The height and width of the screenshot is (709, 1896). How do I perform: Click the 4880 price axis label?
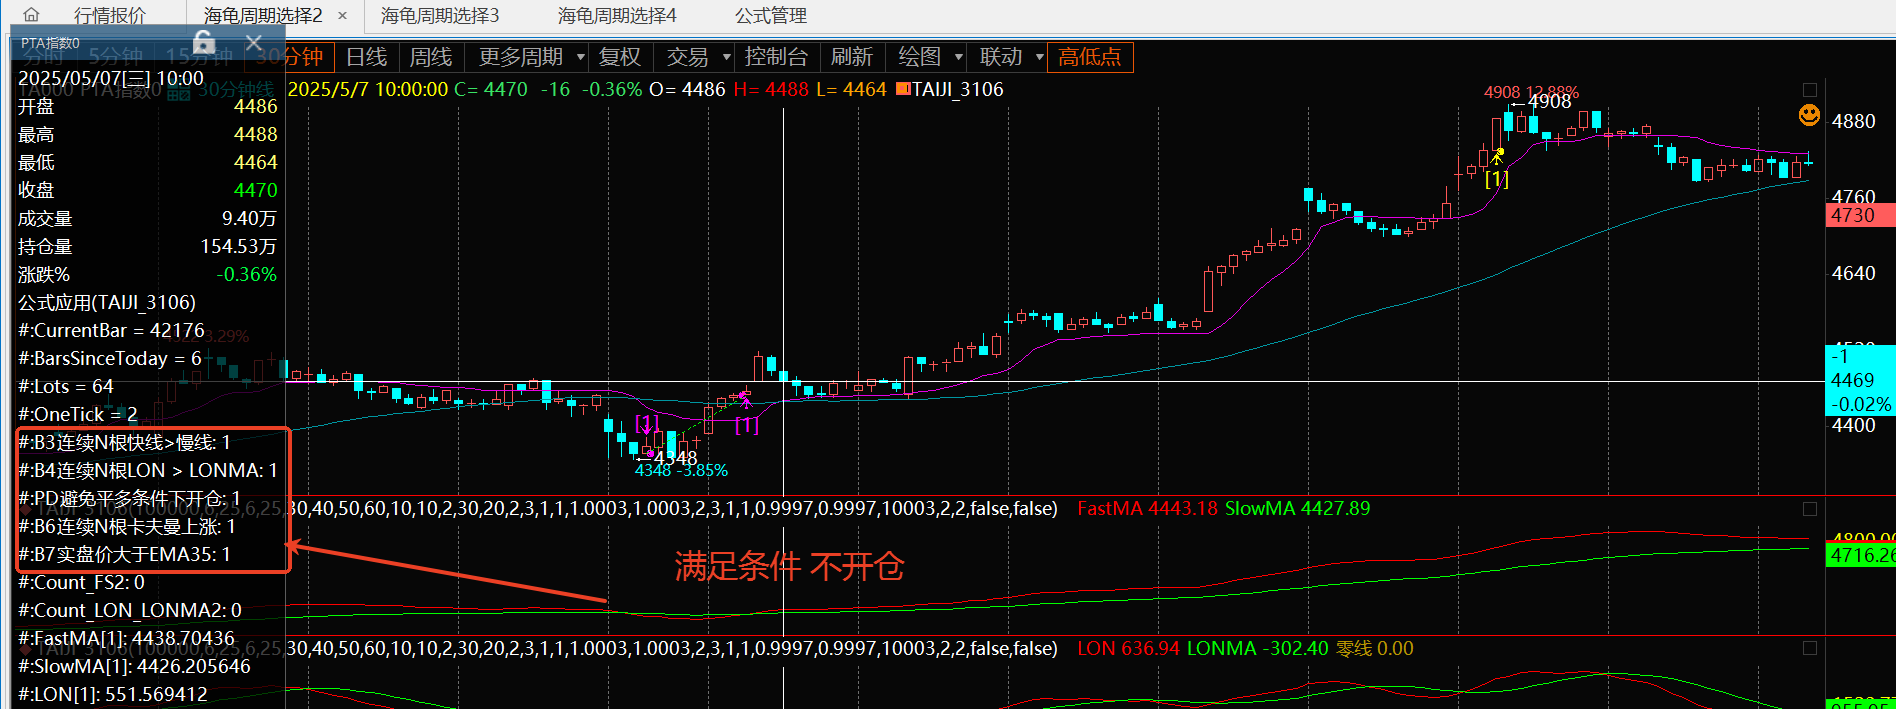click(x=1853, y=121)
